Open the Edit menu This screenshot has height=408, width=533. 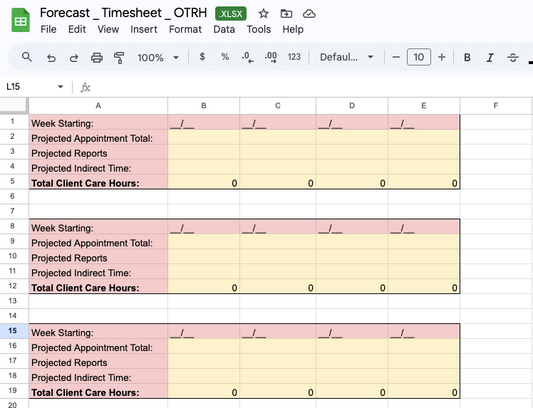point(77,29)
